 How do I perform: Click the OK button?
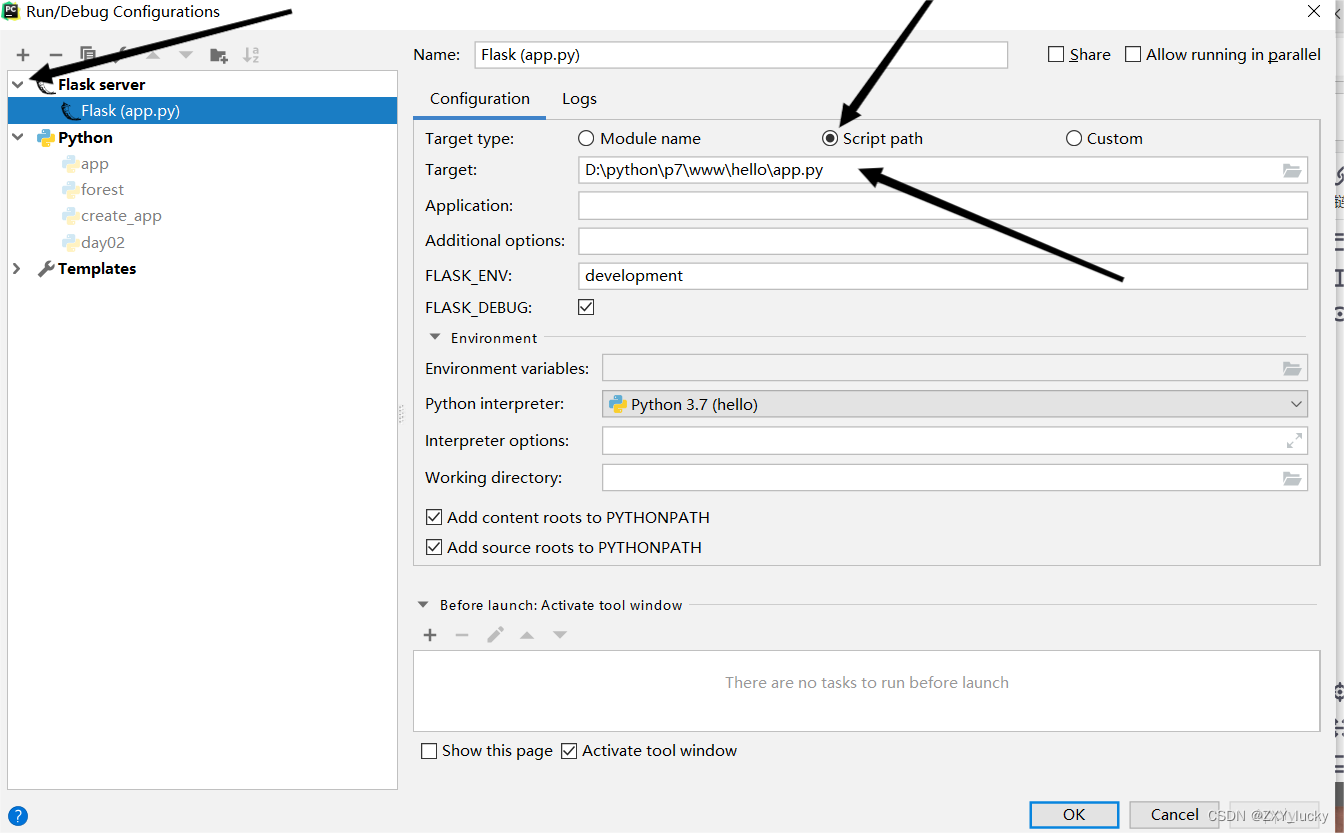point(1074,815)
